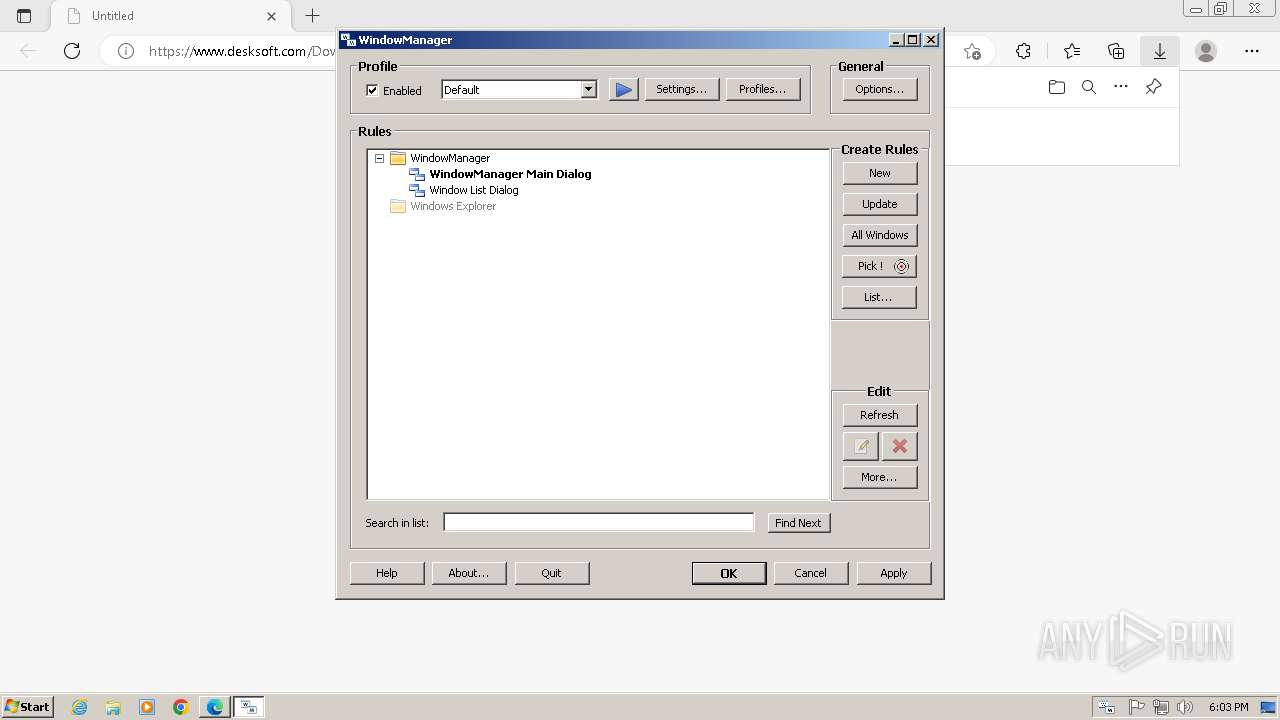Viewport: 1280px width, 720px height.
Task: Close the Untitled browser tab
Action: [272, 16]
